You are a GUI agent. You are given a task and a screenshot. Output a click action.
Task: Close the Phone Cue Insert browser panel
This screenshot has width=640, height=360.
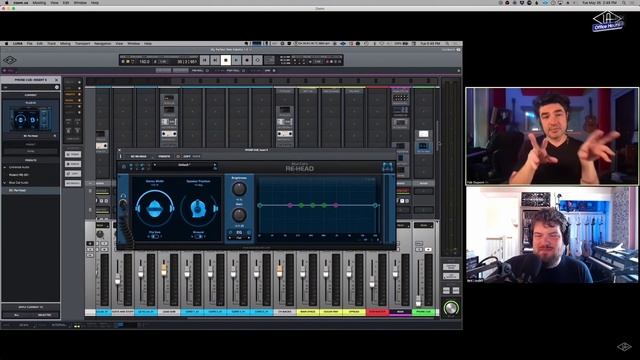tap(57, 80)
